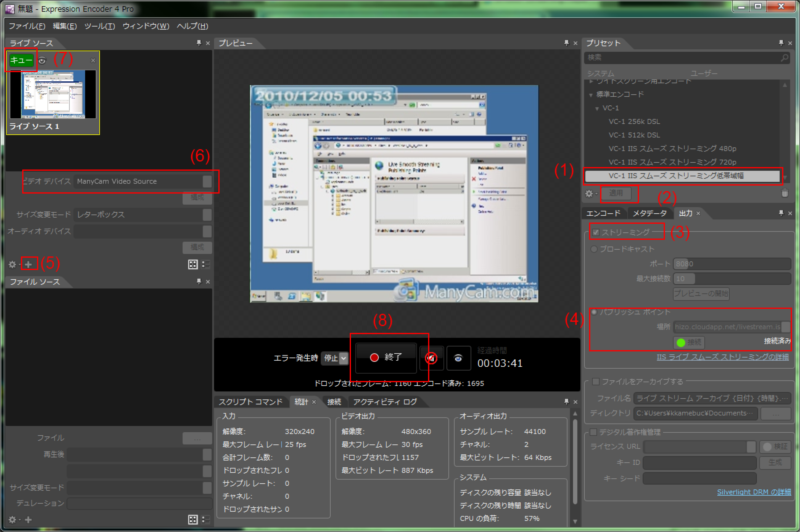Viewport: 800px width, 532px height.
Task: Click the add live source plus icon
Action: pyautogui.click(x=30, y=264)
